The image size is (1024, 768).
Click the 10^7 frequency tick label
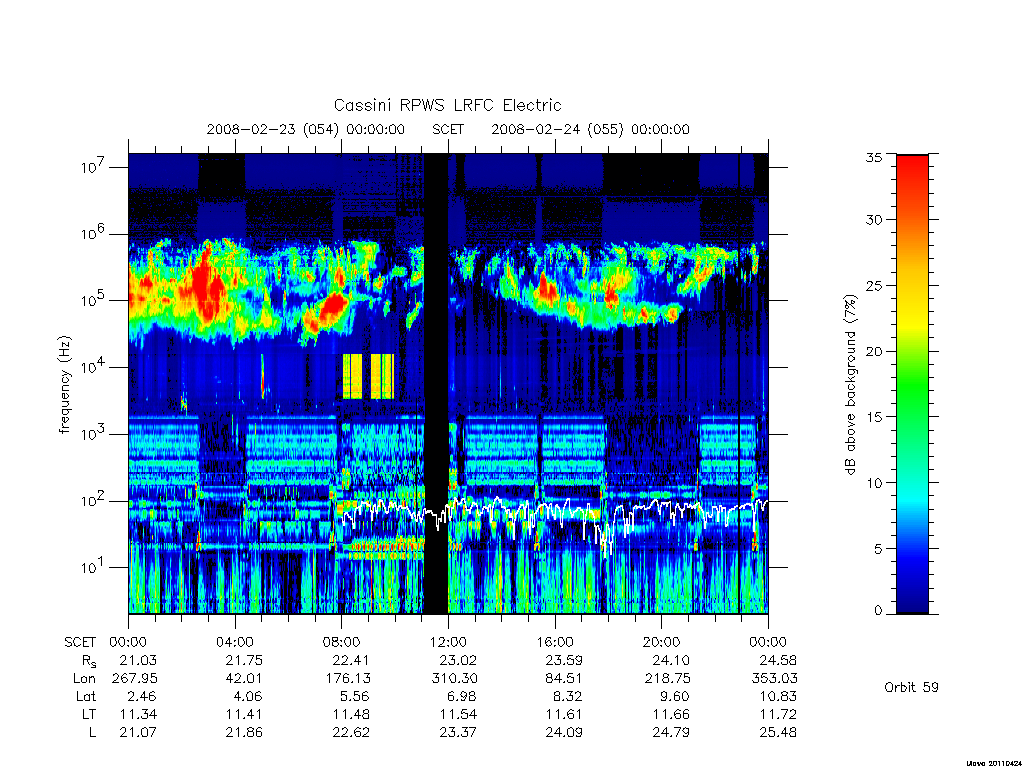(x=91, y=167)
